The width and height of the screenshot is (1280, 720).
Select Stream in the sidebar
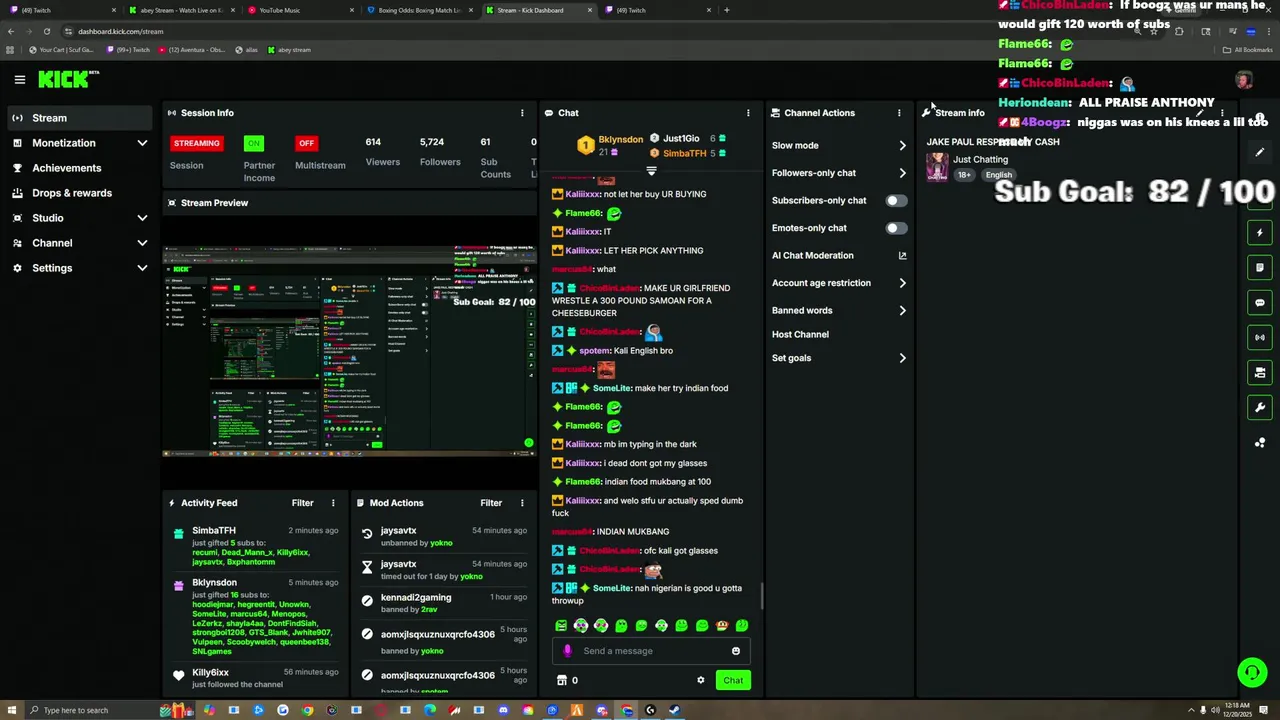(x=82, y=118)
